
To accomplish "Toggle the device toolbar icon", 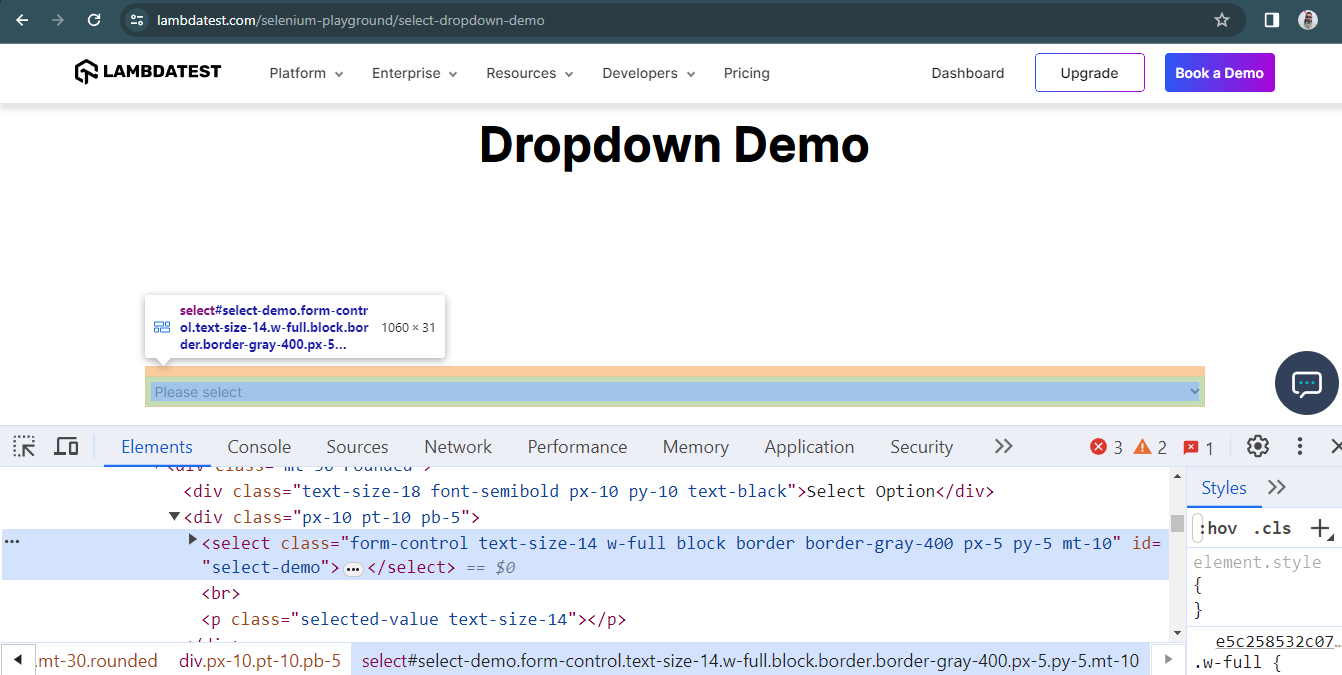I will coord(66,446).
